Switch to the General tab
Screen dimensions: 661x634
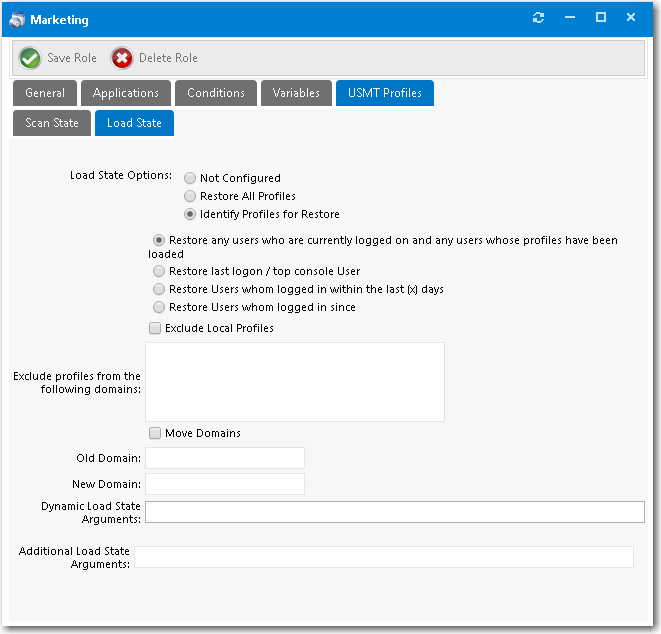click(x=45, y=93)
